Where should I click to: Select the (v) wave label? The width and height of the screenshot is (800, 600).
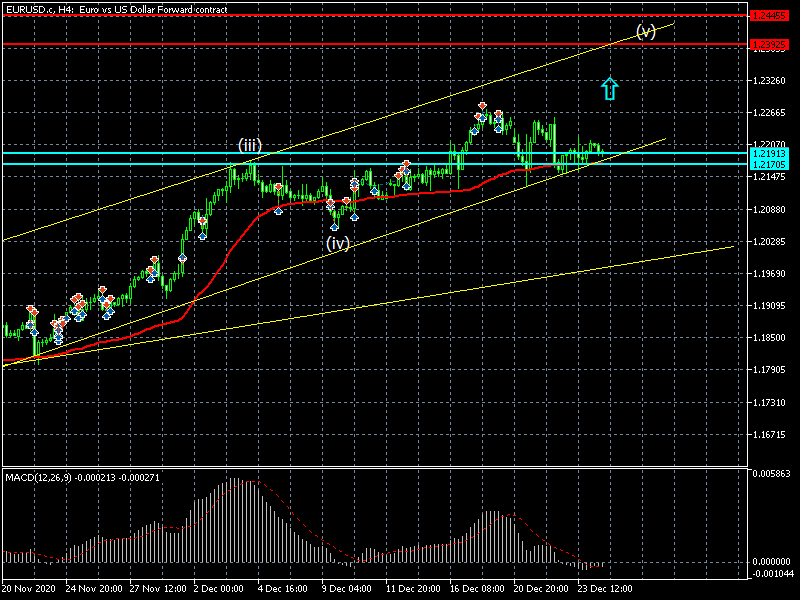[x=646, y=31]
